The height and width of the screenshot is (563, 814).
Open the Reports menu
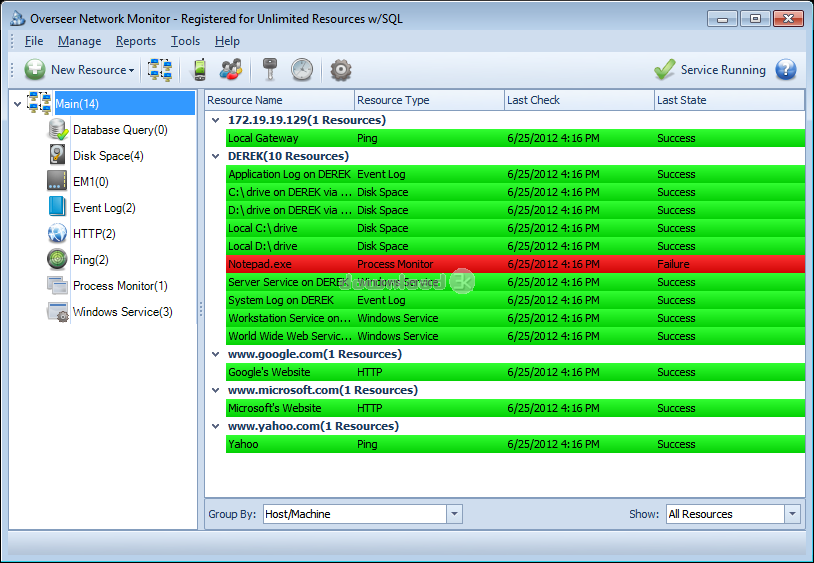pos(135,41)
